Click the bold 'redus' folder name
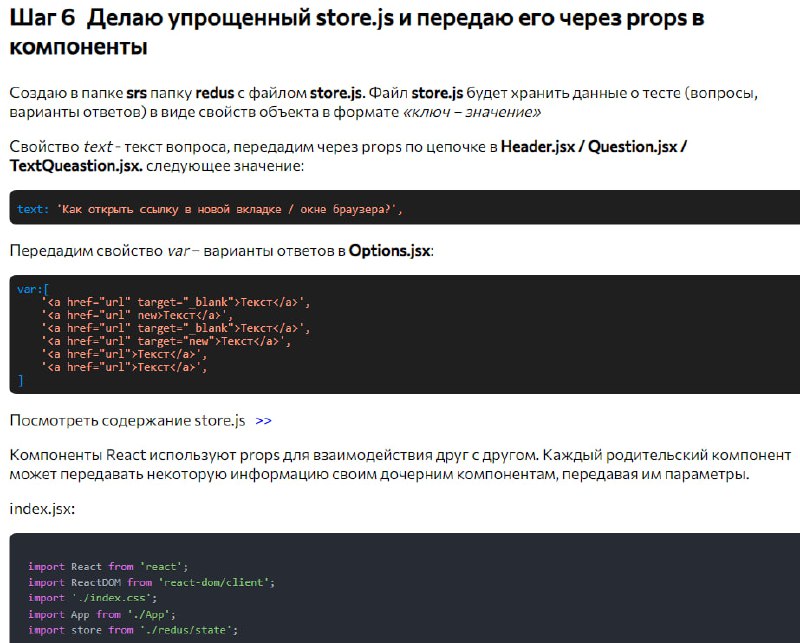This screenshot has height=643, width=800. pos(215,93)
